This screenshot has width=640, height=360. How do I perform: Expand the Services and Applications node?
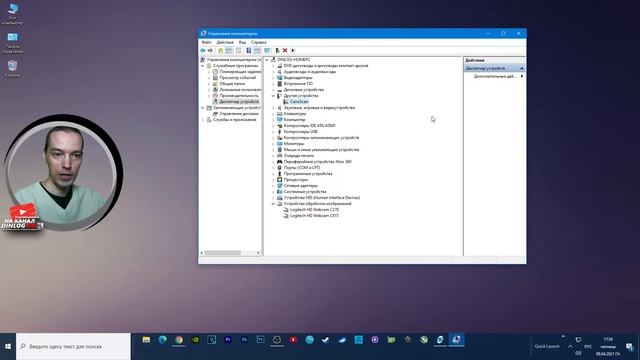203,120
